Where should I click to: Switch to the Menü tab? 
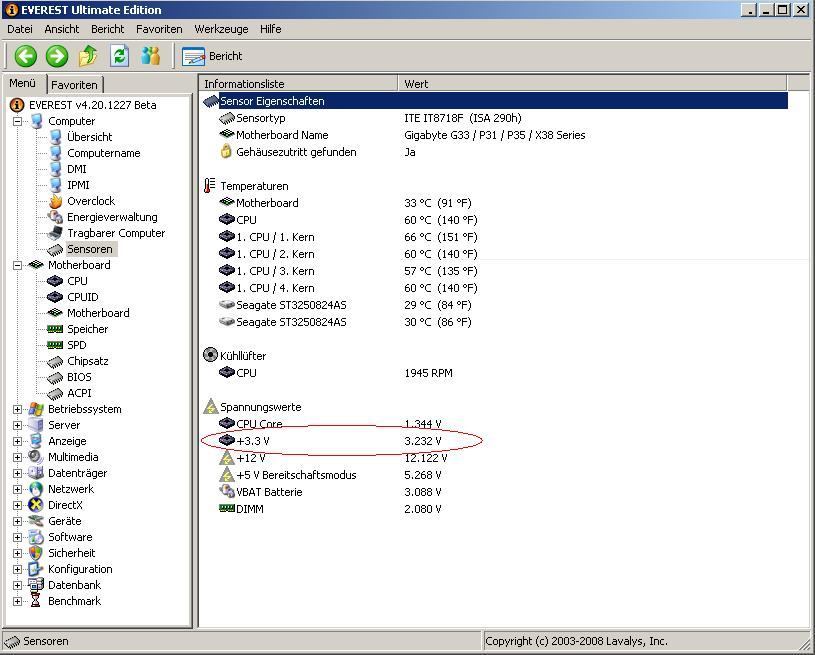[23, 83]
